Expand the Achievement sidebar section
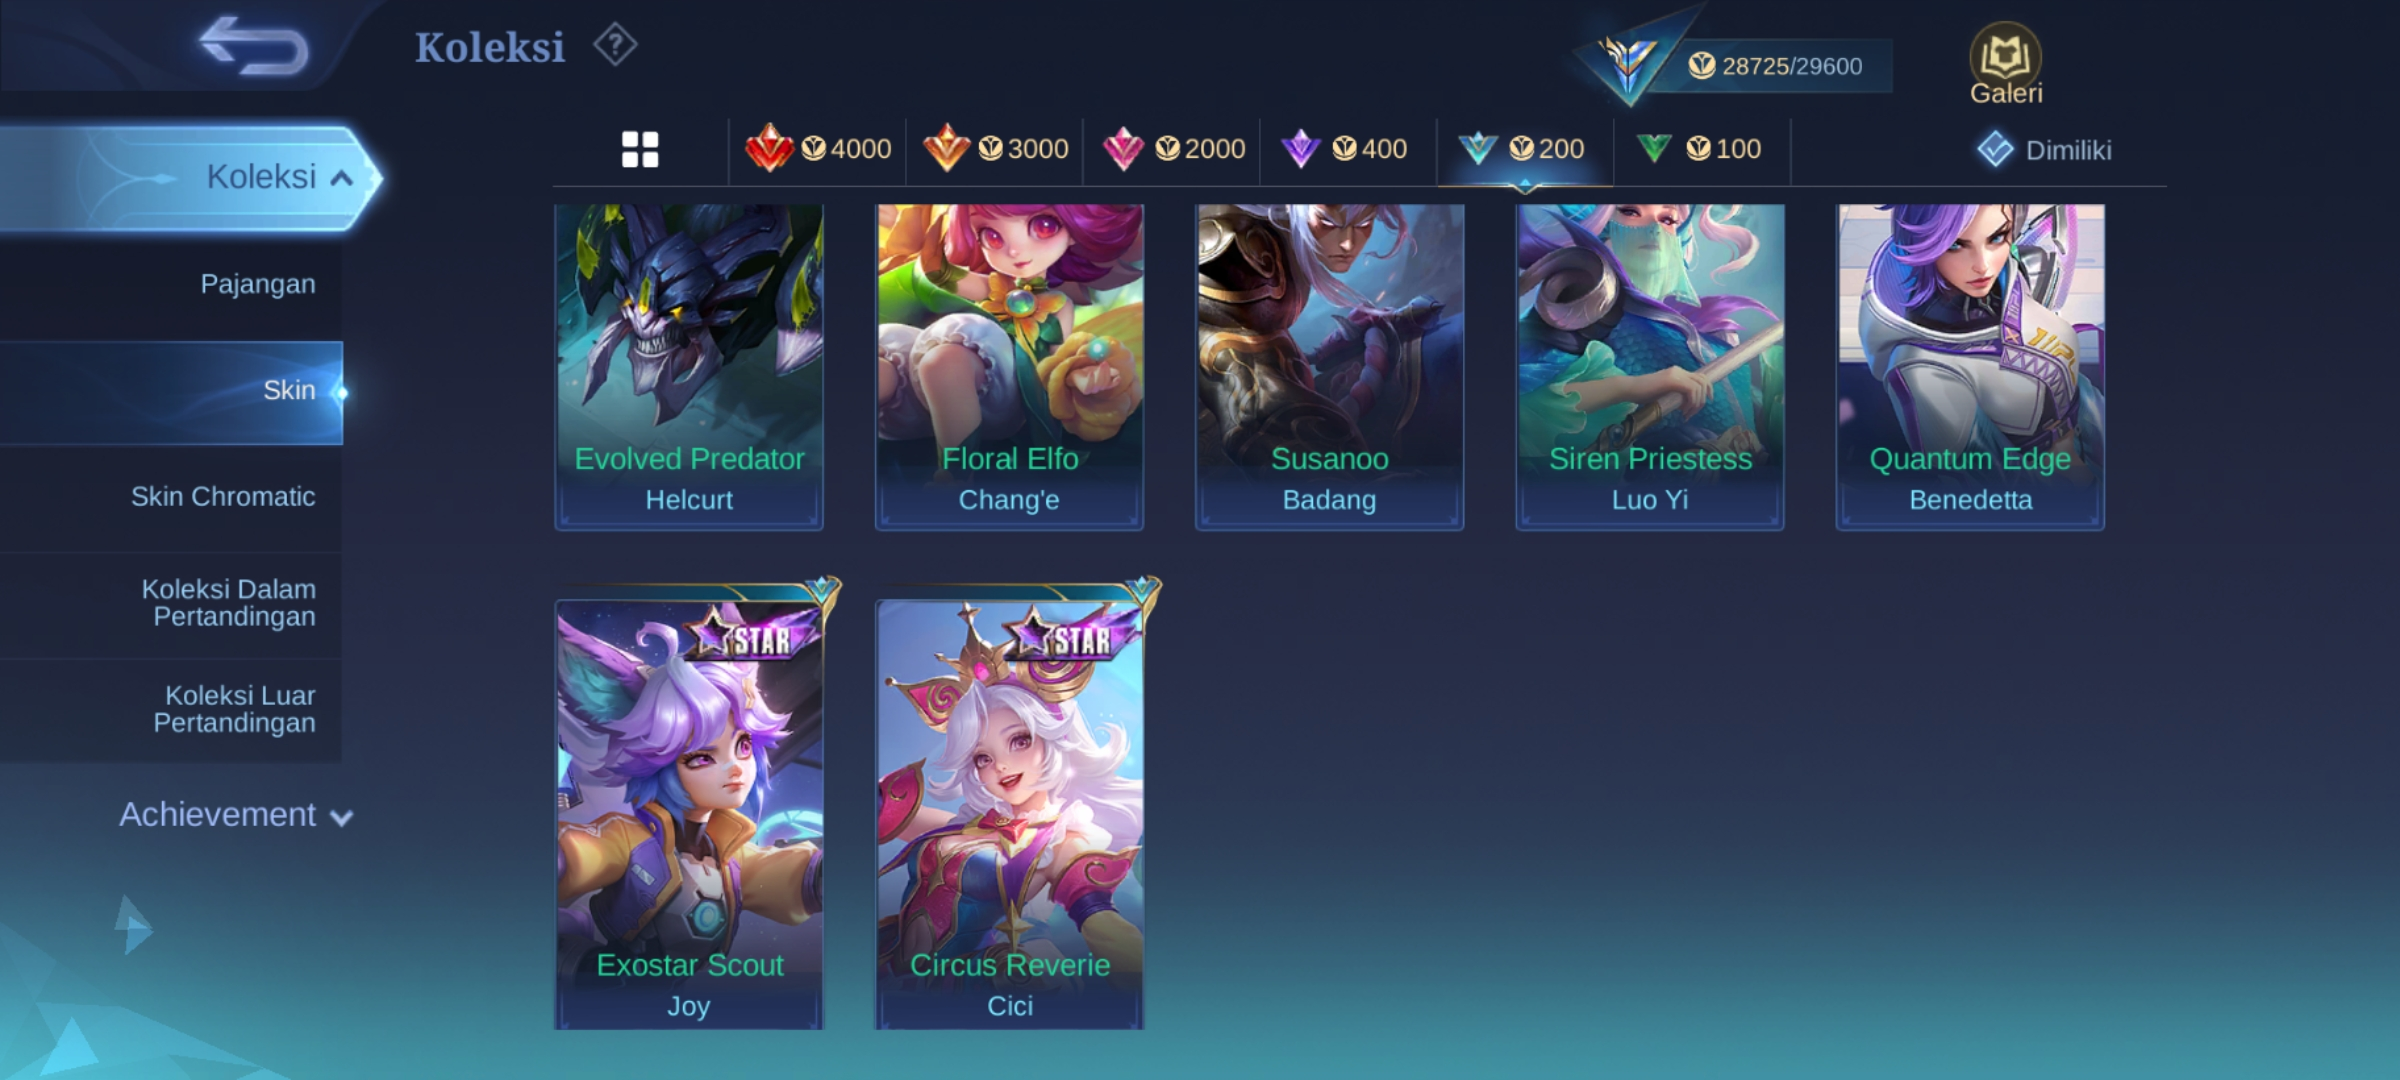2400x1080 pixels. pyautogui.click(x=236, y=815)
